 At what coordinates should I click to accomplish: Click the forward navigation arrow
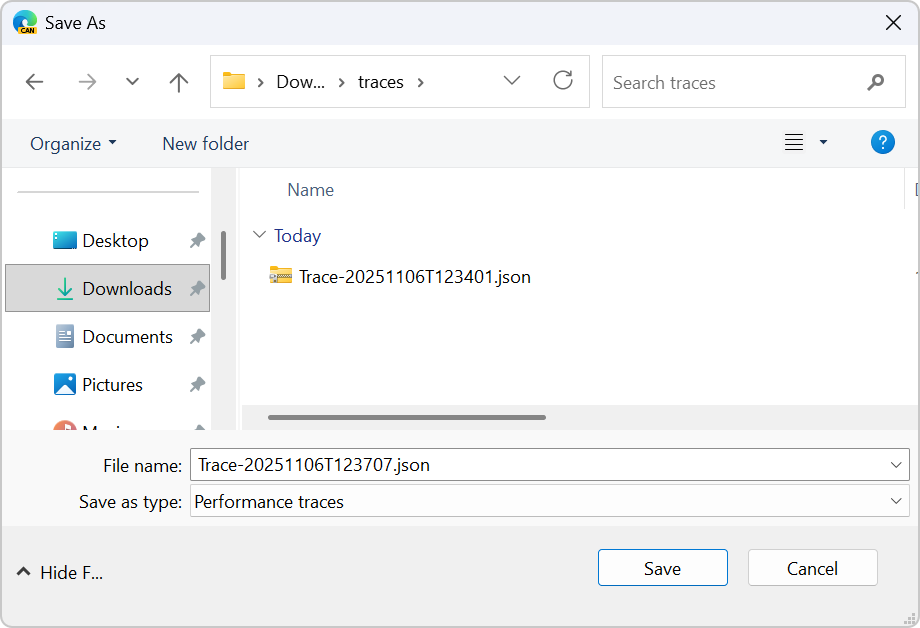click(x=87, y=82)
